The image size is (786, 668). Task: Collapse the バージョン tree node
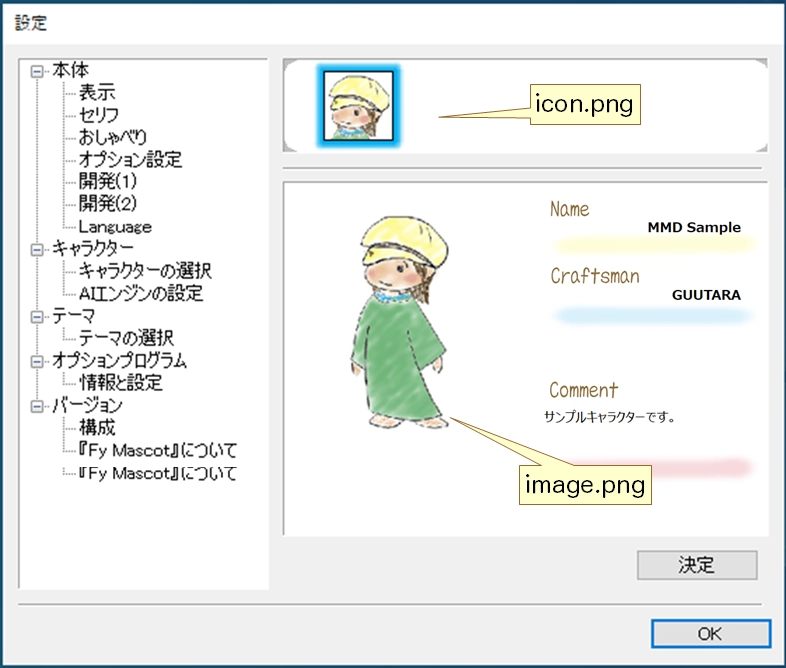pyautogui.click(x=38, y=406)
